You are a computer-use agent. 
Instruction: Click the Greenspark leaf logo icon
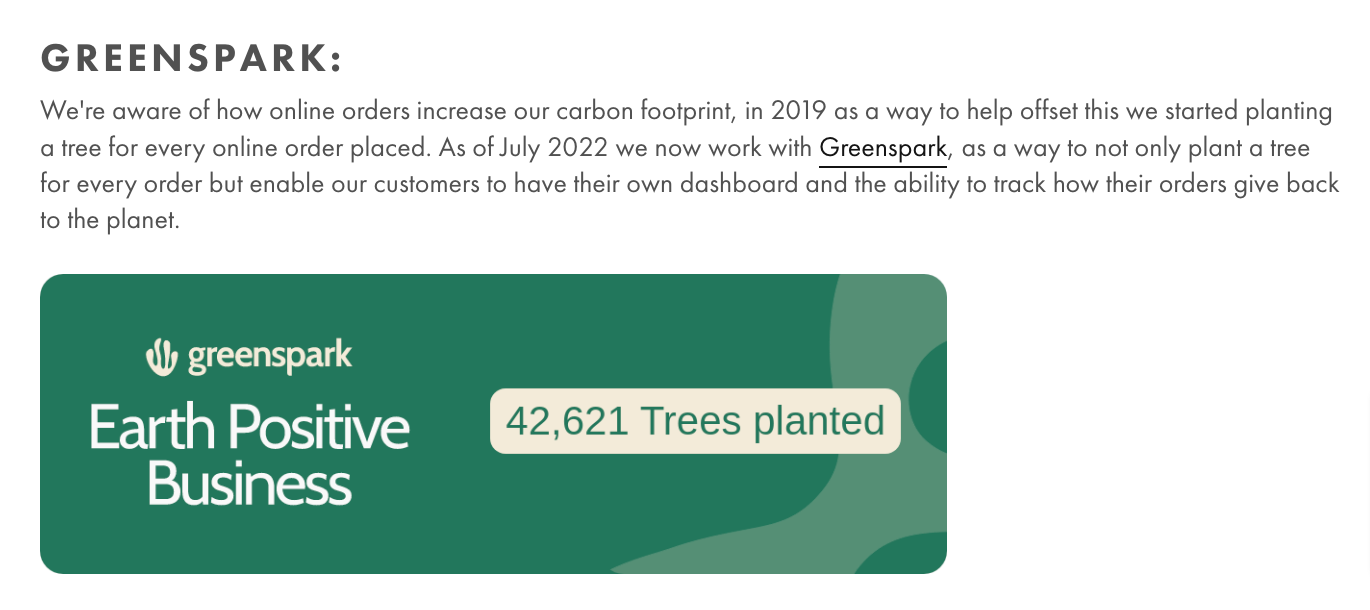pos(161,357)
